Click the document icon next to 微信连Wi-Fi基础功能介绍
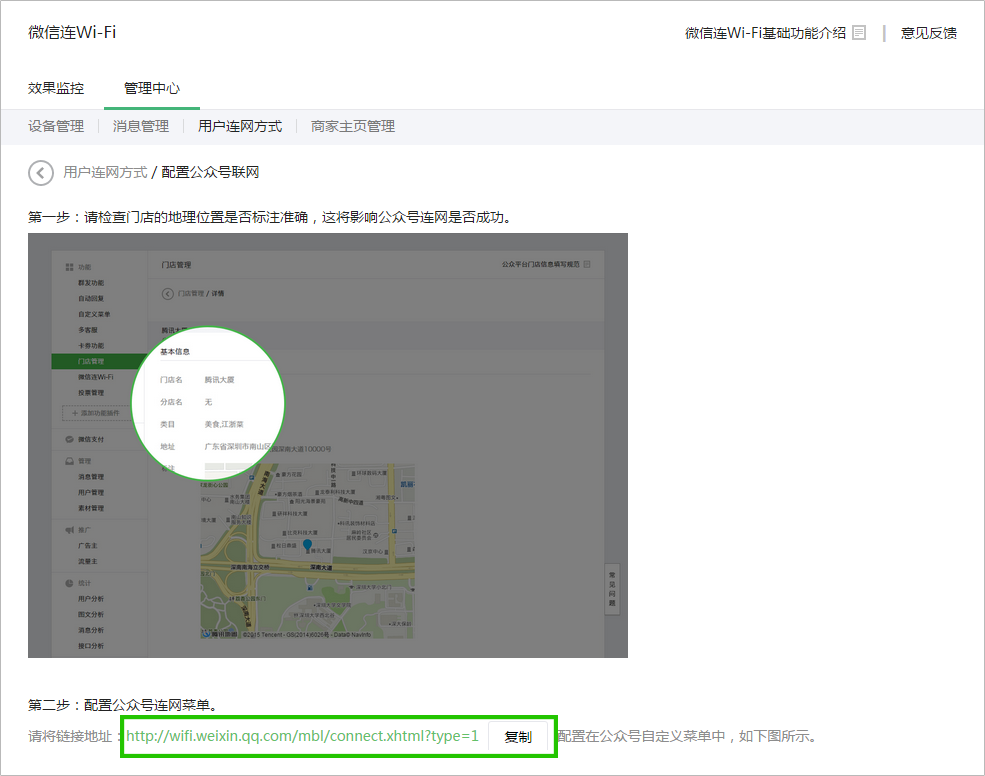 (x=858, y=33)
